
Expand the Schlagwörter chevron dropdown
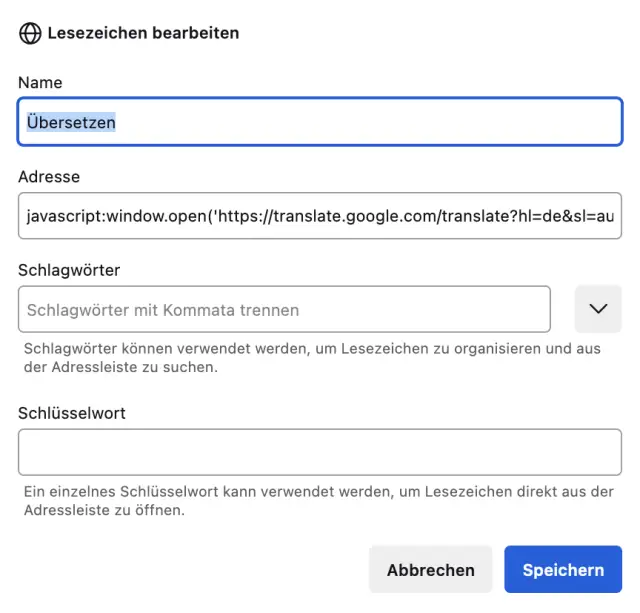point(598,309)
